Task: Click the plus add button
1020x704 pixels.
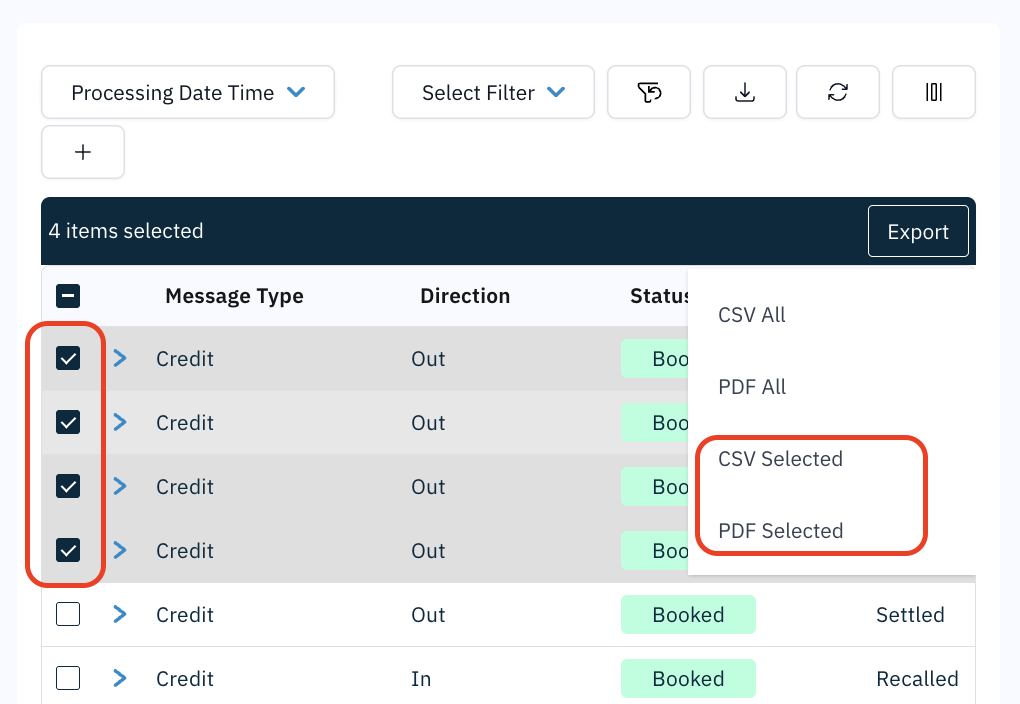Action: [x=83, y=152]
